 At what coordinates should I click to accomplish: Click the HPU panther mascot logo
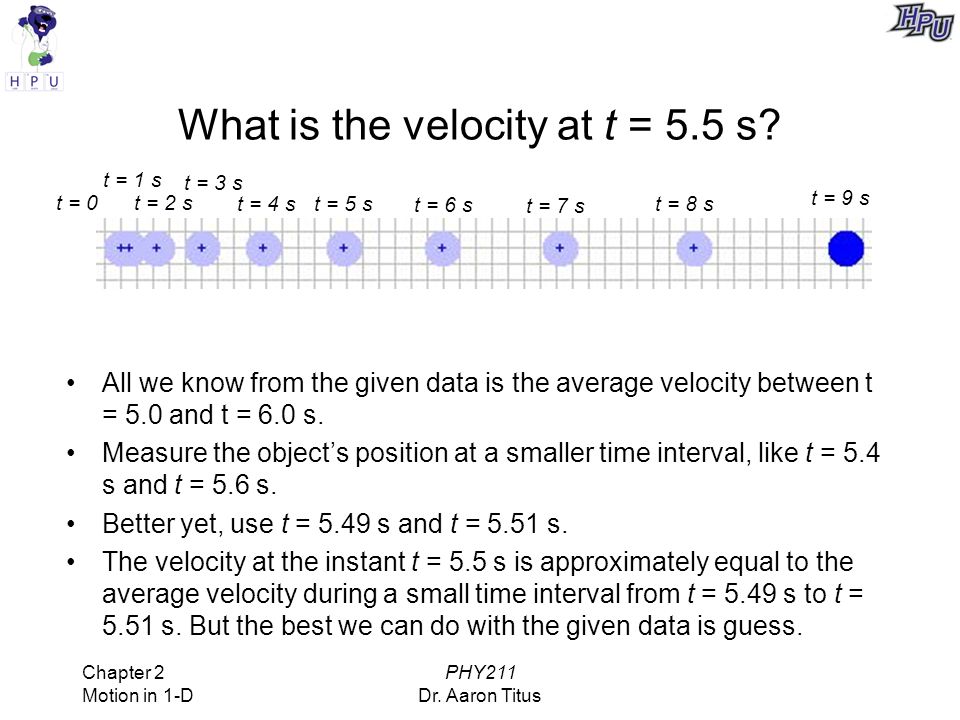click(x=34, y=48)
